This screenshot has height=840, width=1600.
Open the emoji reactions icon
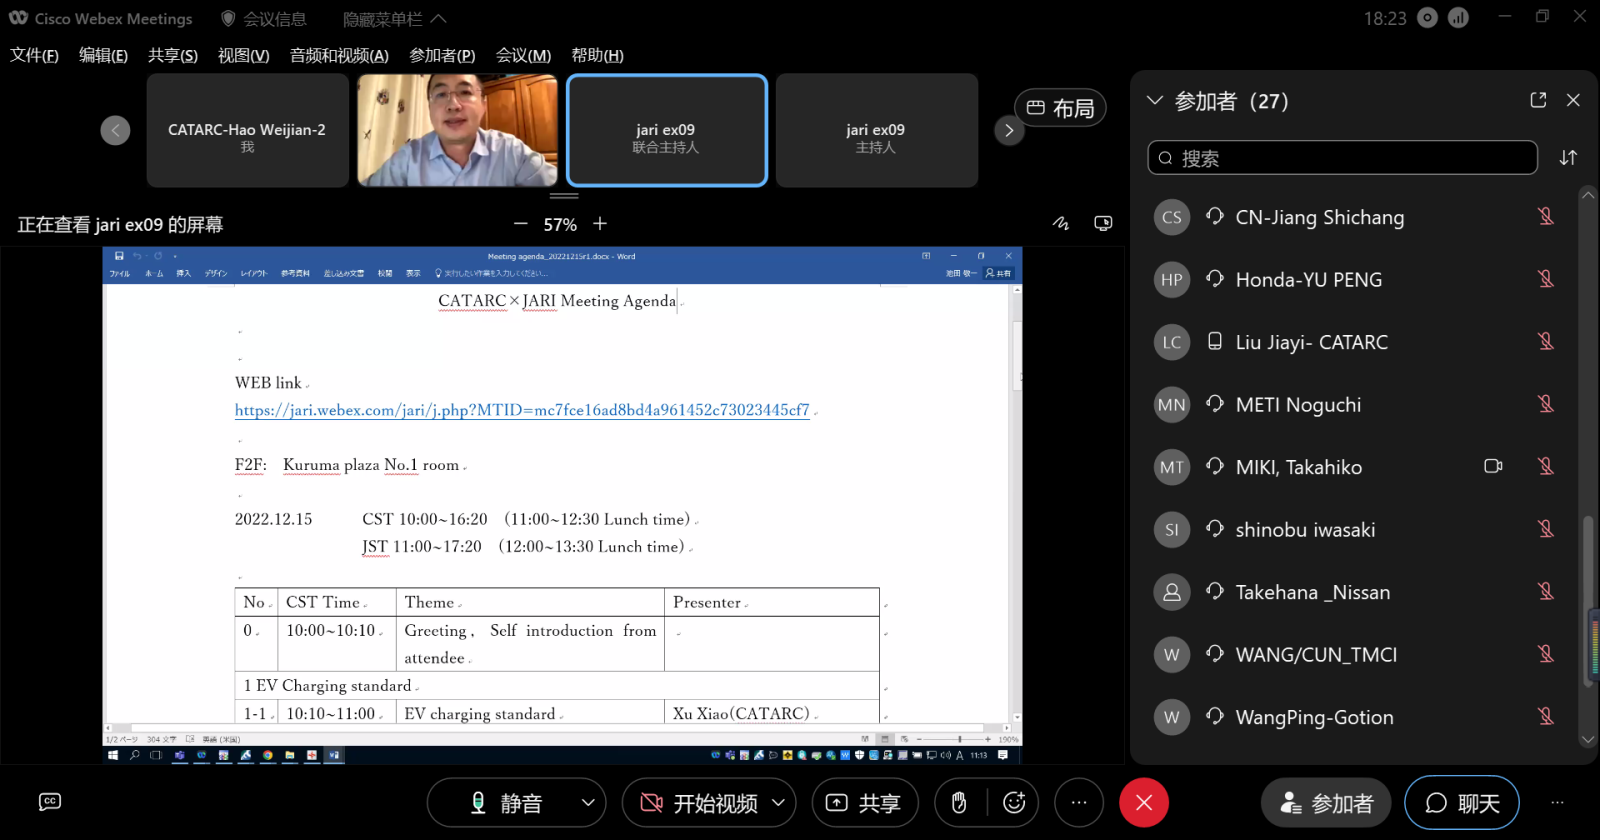1014,803
